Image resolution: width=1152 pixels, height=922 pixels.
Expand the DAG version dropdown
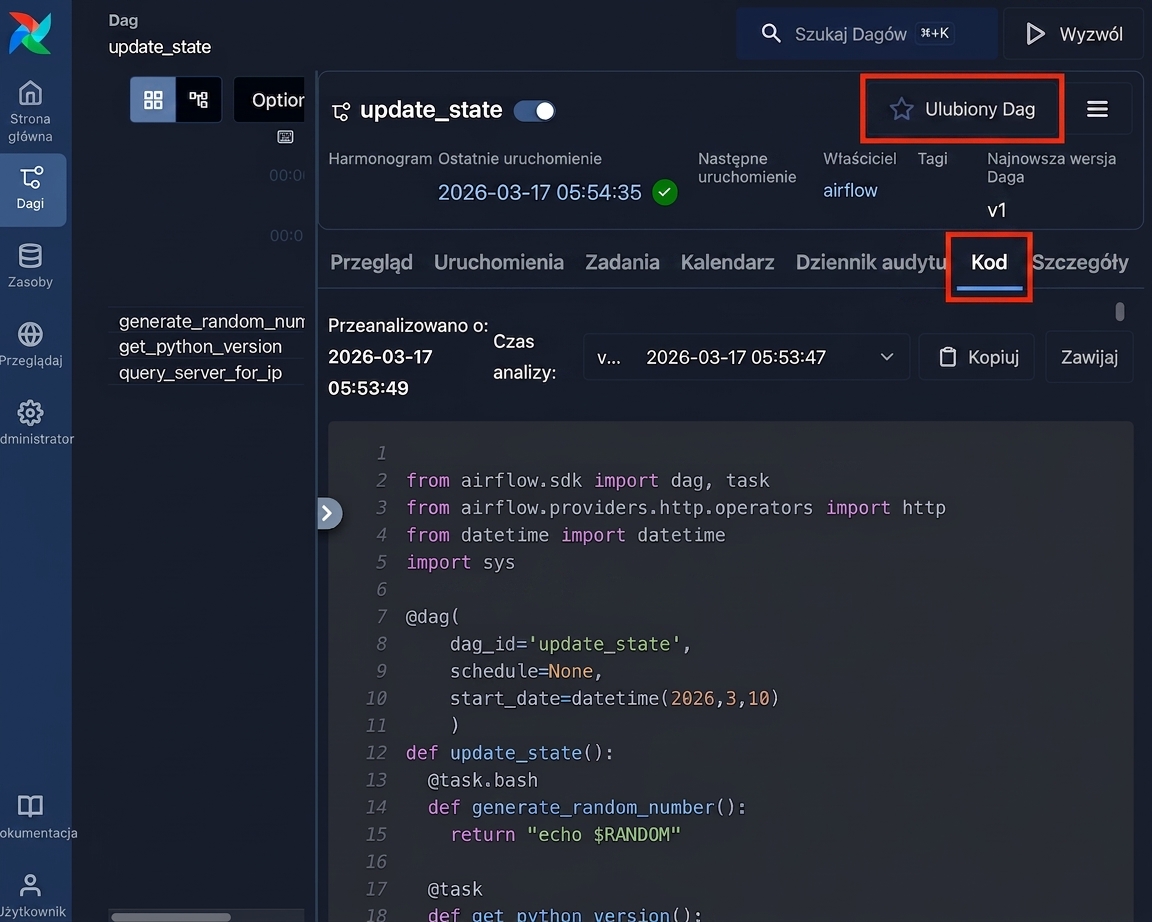746,357
